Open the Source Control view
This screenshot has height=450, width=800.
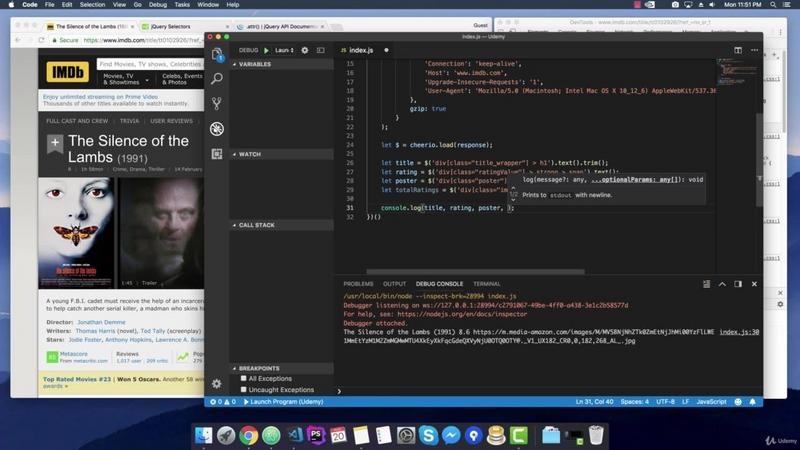[217, 104]
